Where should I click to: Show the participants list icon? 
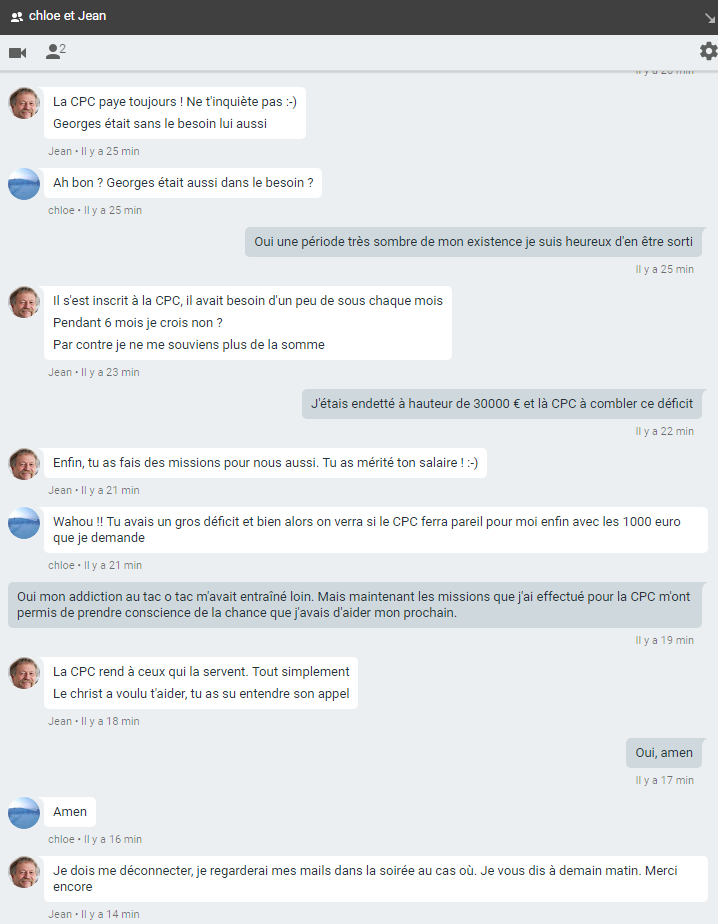[x=54, y=52]
